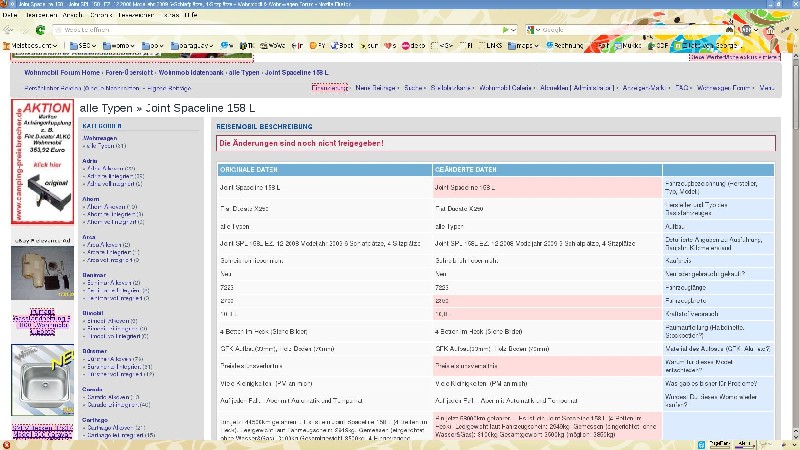Open the address bar history dropdown arrow
800x450 pixels.
[513, 30]
